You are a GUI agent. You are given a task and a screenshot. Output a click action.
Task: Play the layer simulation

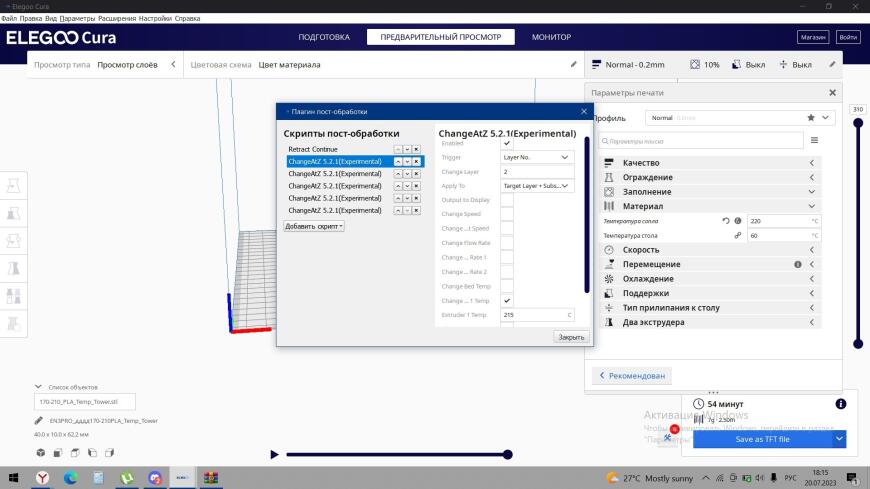point(274,455)
